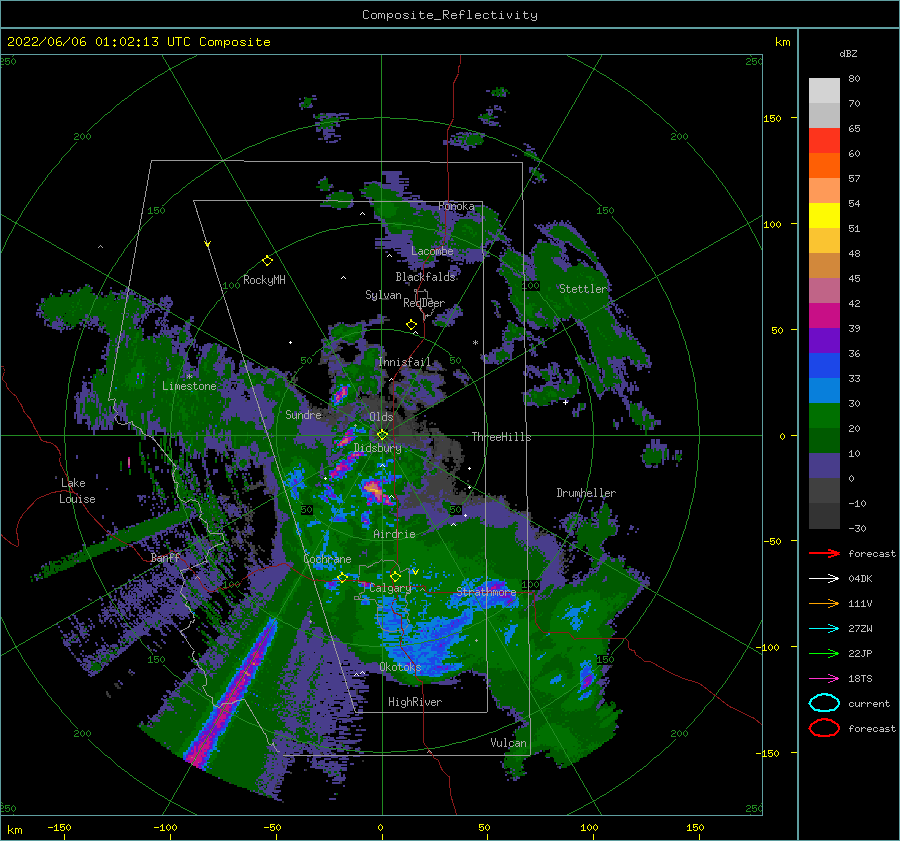The image size is (900, 841).
Task: Click the 18TS legend text
Action: (x=860, y=679)
